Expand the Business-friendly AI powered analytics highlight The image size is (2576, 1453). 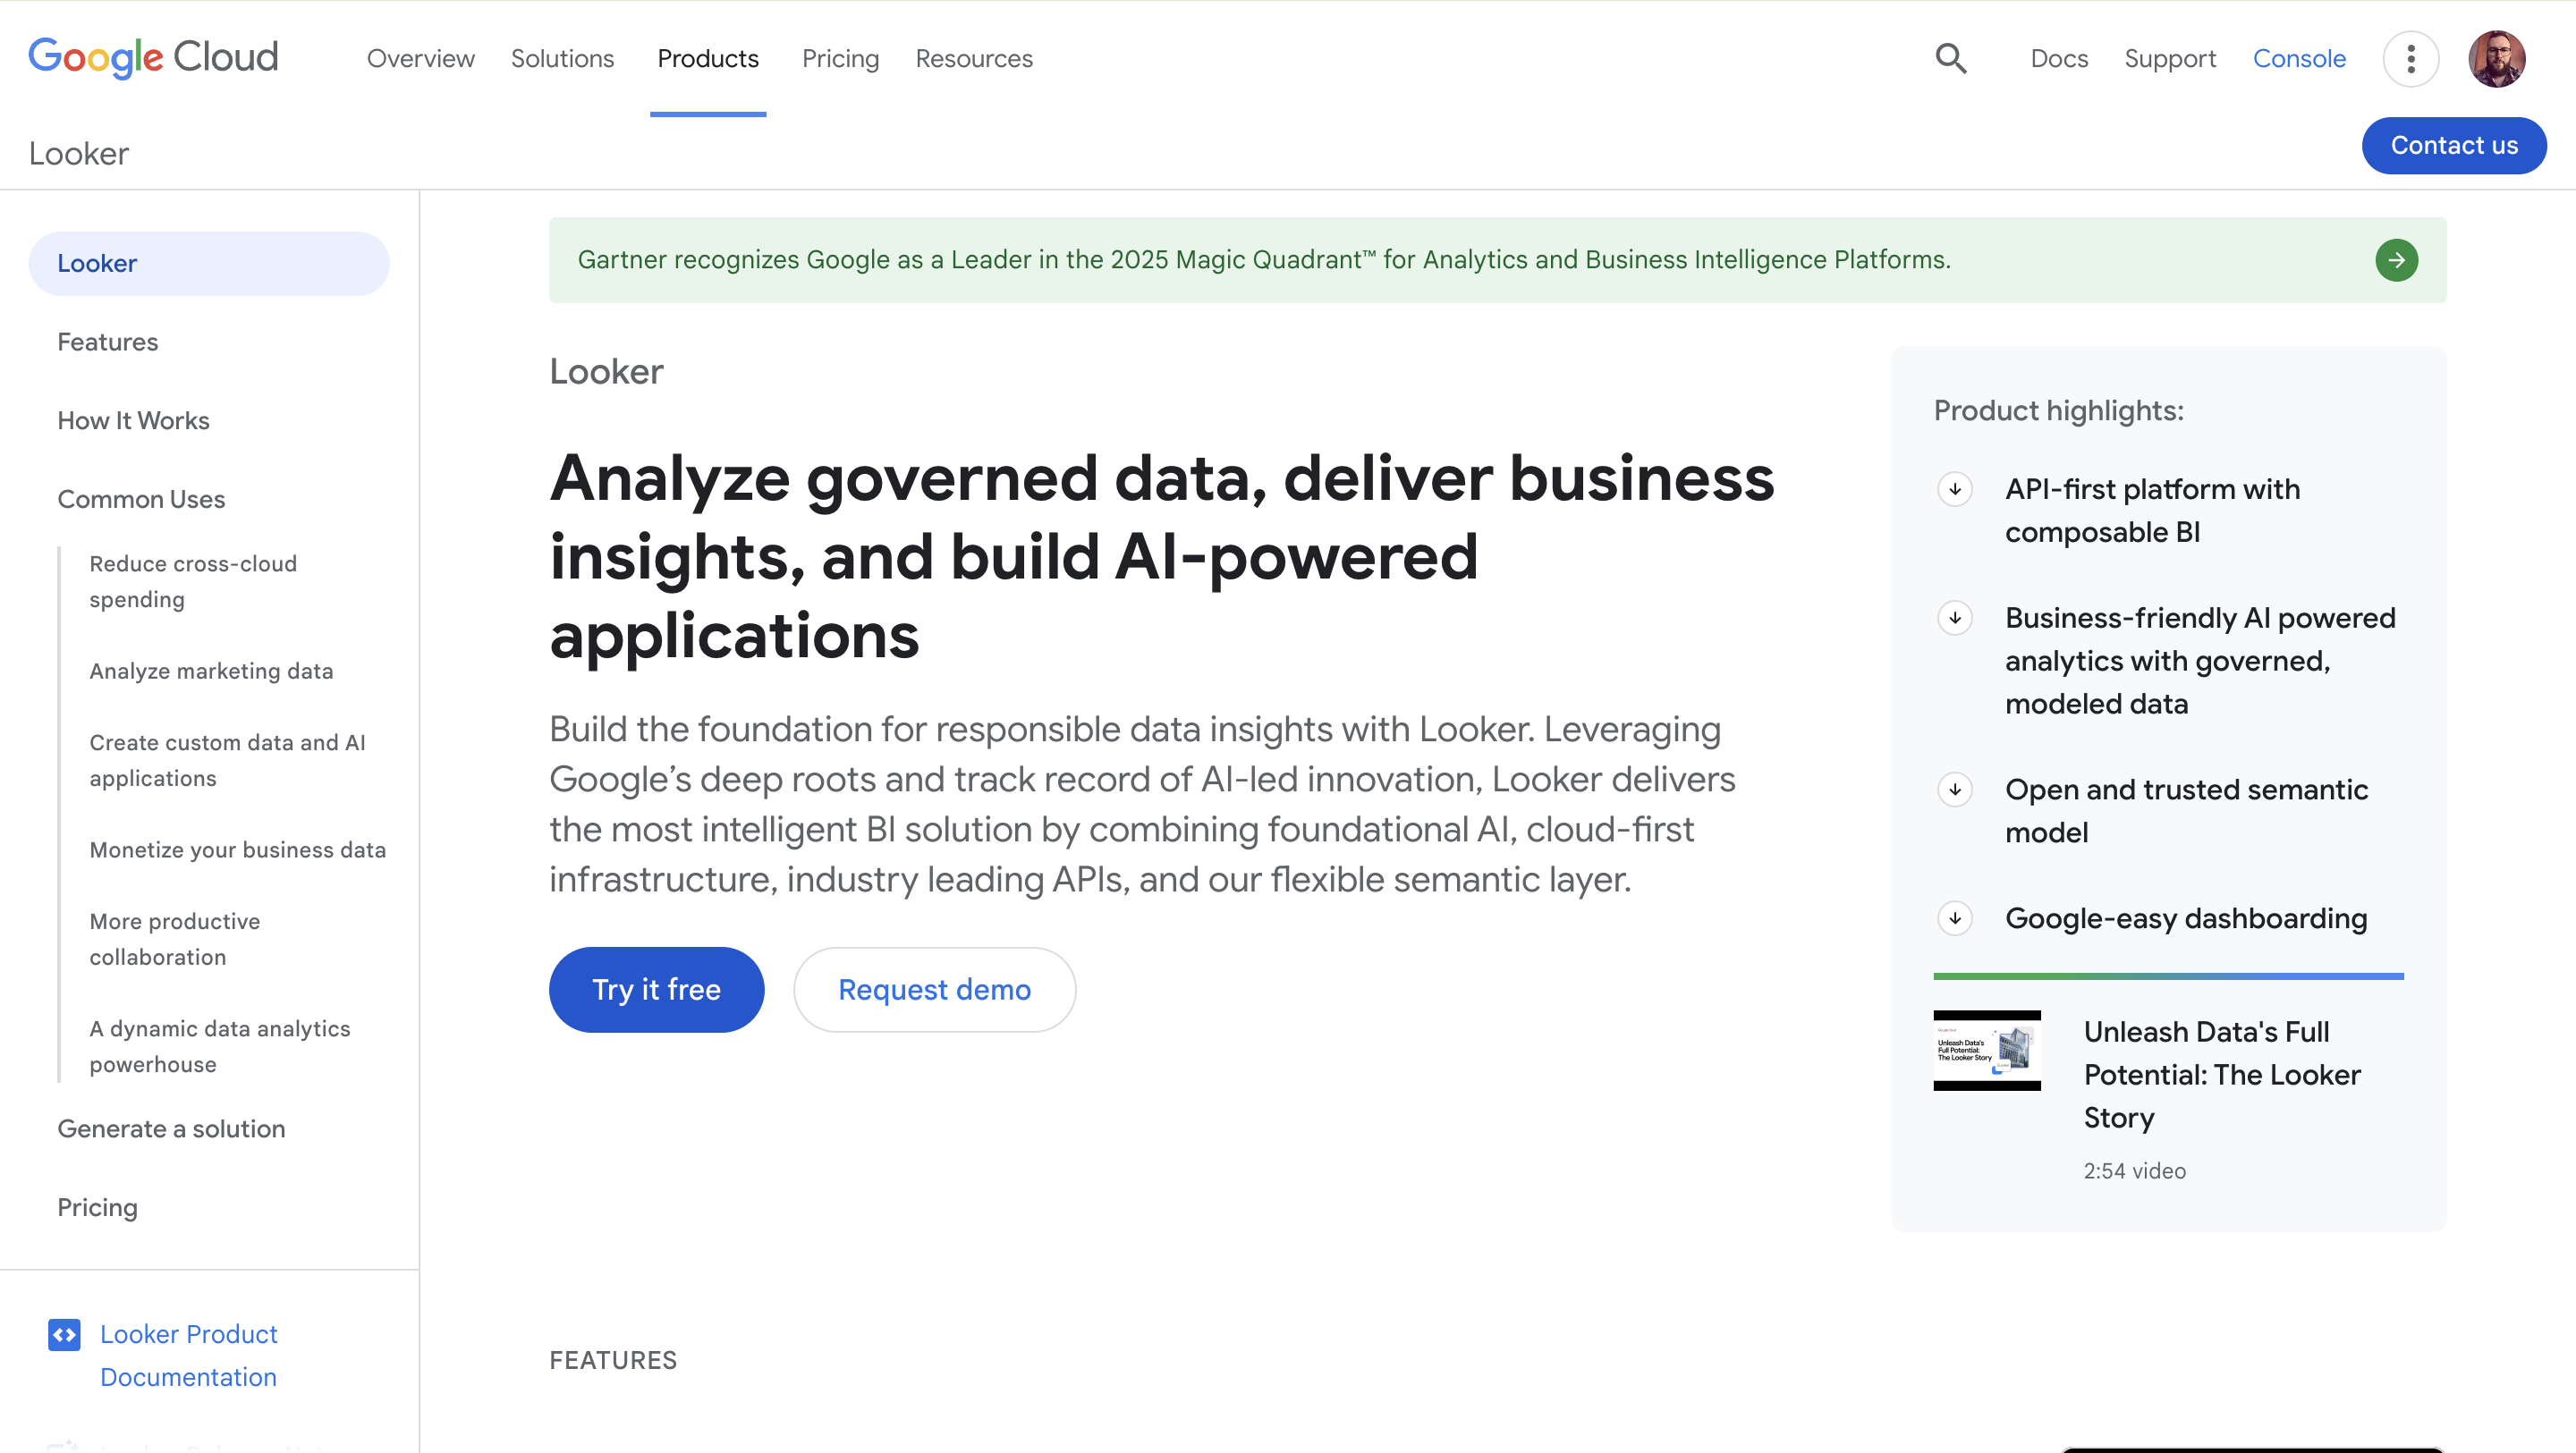pos(1955,618)
